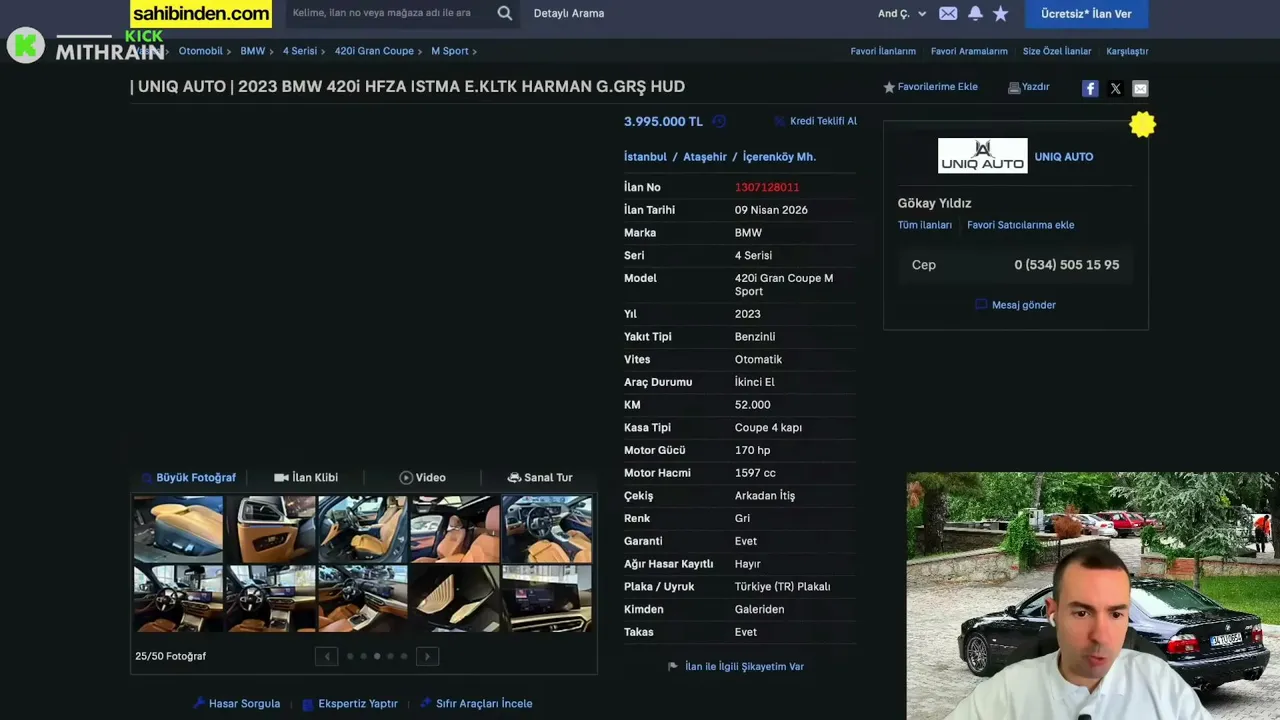Switch to the Video tab

point(423,478)
